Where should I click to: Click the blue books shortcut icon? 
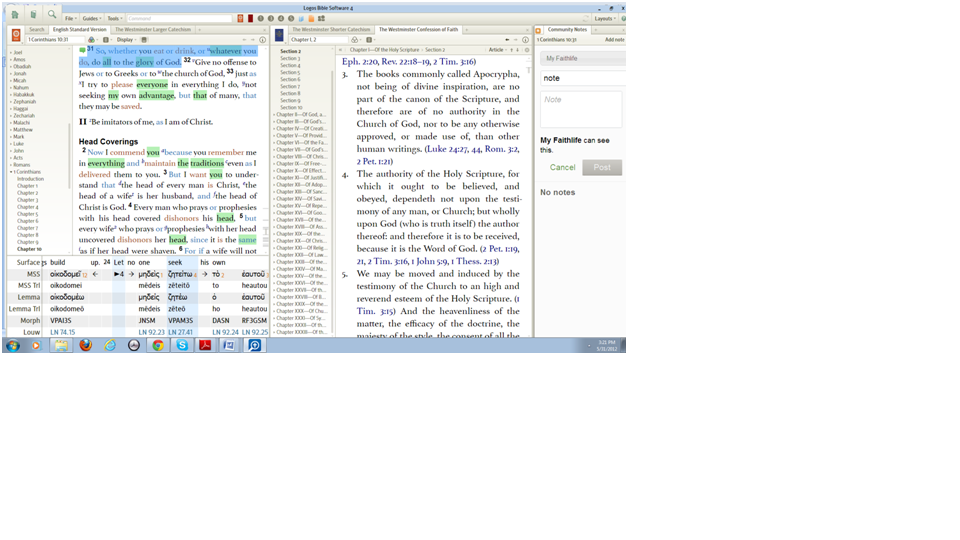point(301,18)
